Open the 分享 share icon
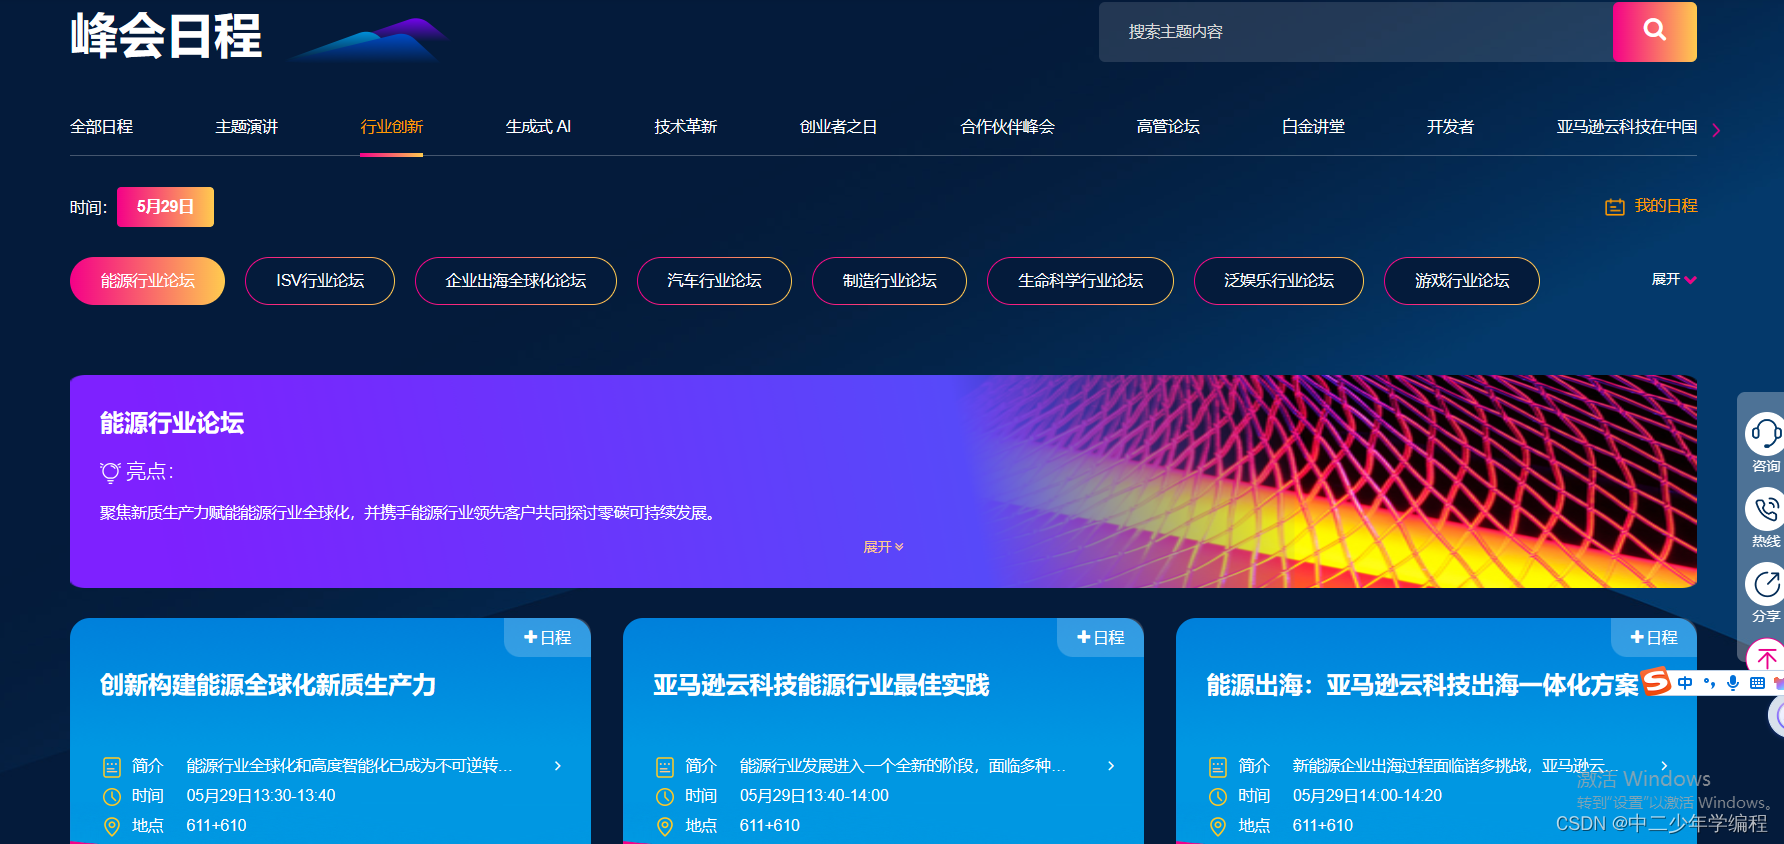 pos(1765,584)
